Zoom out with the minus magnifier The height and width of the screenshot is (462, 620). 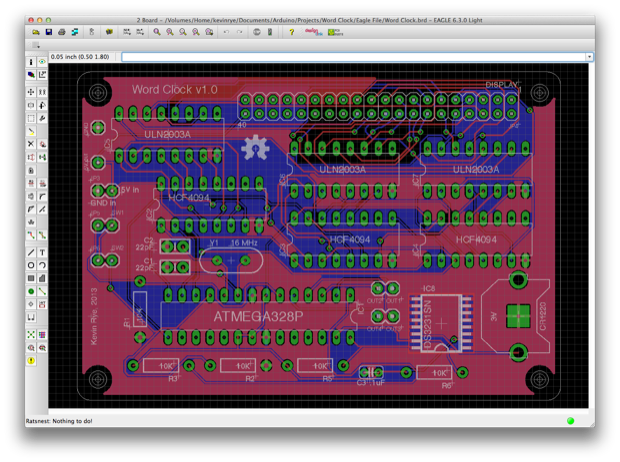click(x=183, y=32)
